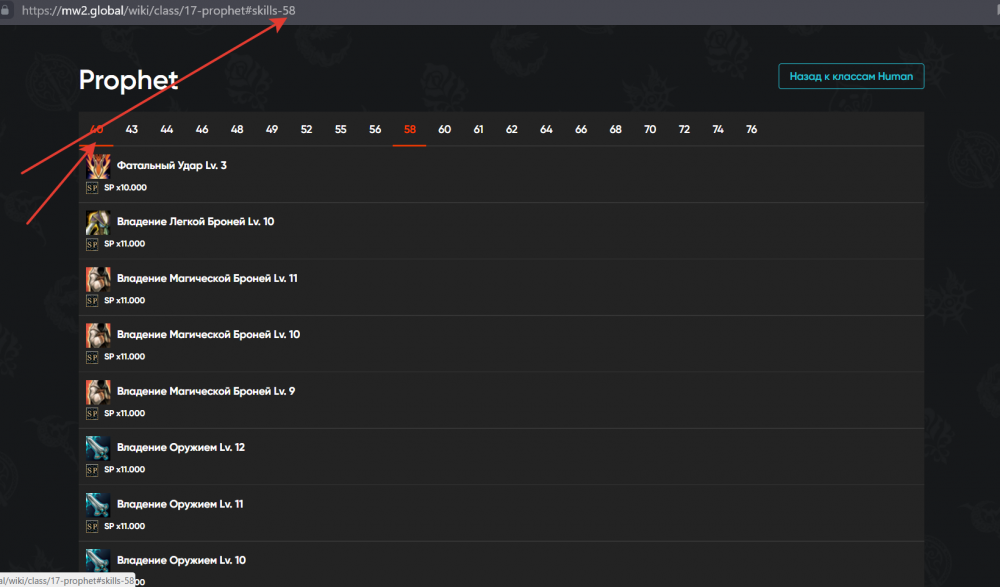
Task: Go to the level 40 tab
Action: tap(96, 130)
